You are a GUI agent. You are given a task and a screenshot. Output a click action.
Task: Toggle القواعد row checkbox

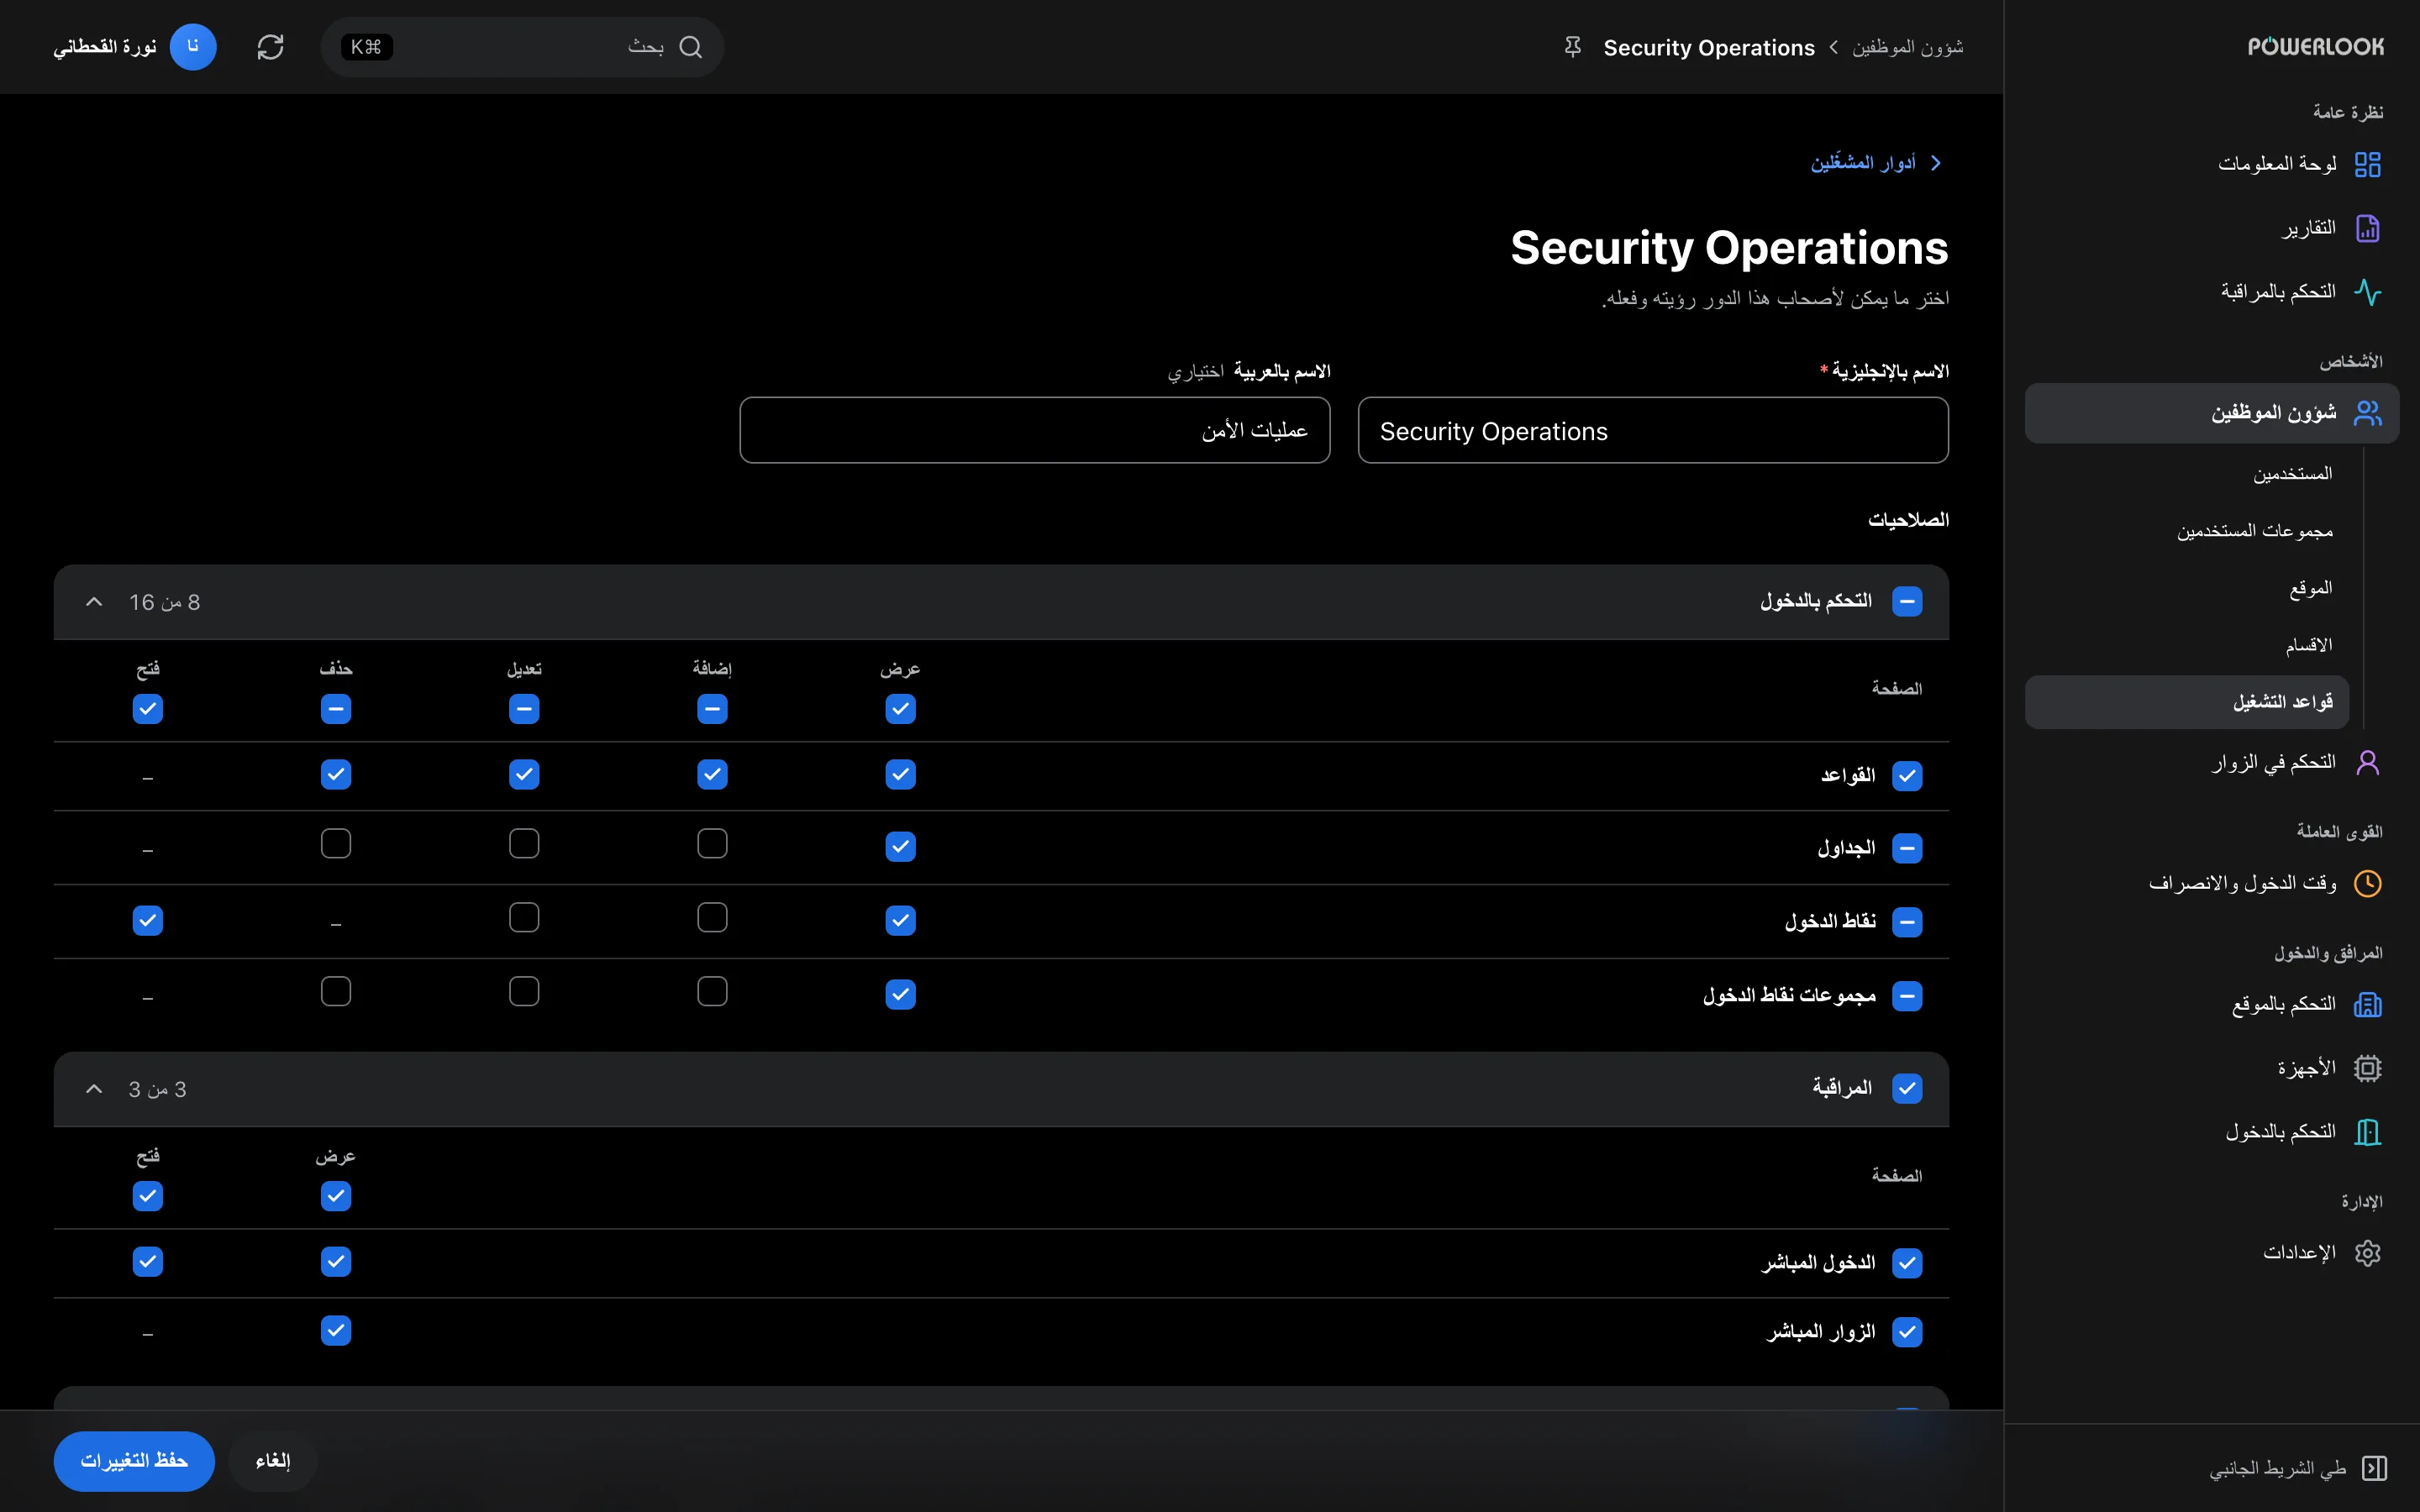point(1907,776)
